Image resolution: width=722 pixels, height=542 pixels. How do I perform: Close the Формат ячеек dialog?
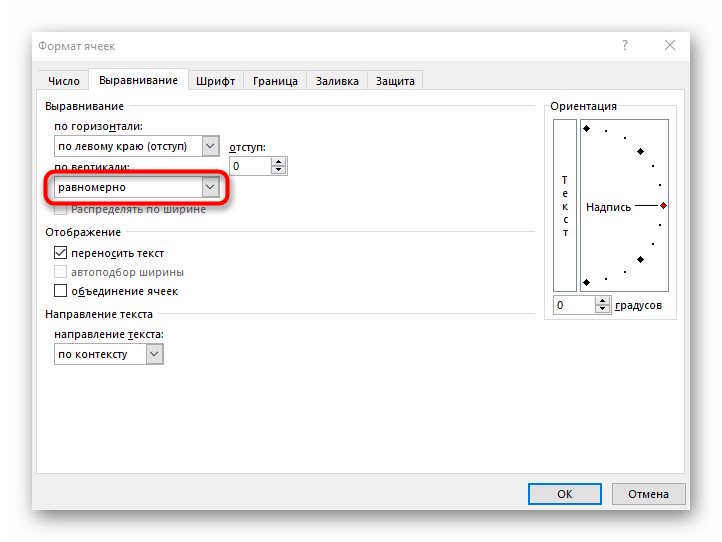point(670,45)
